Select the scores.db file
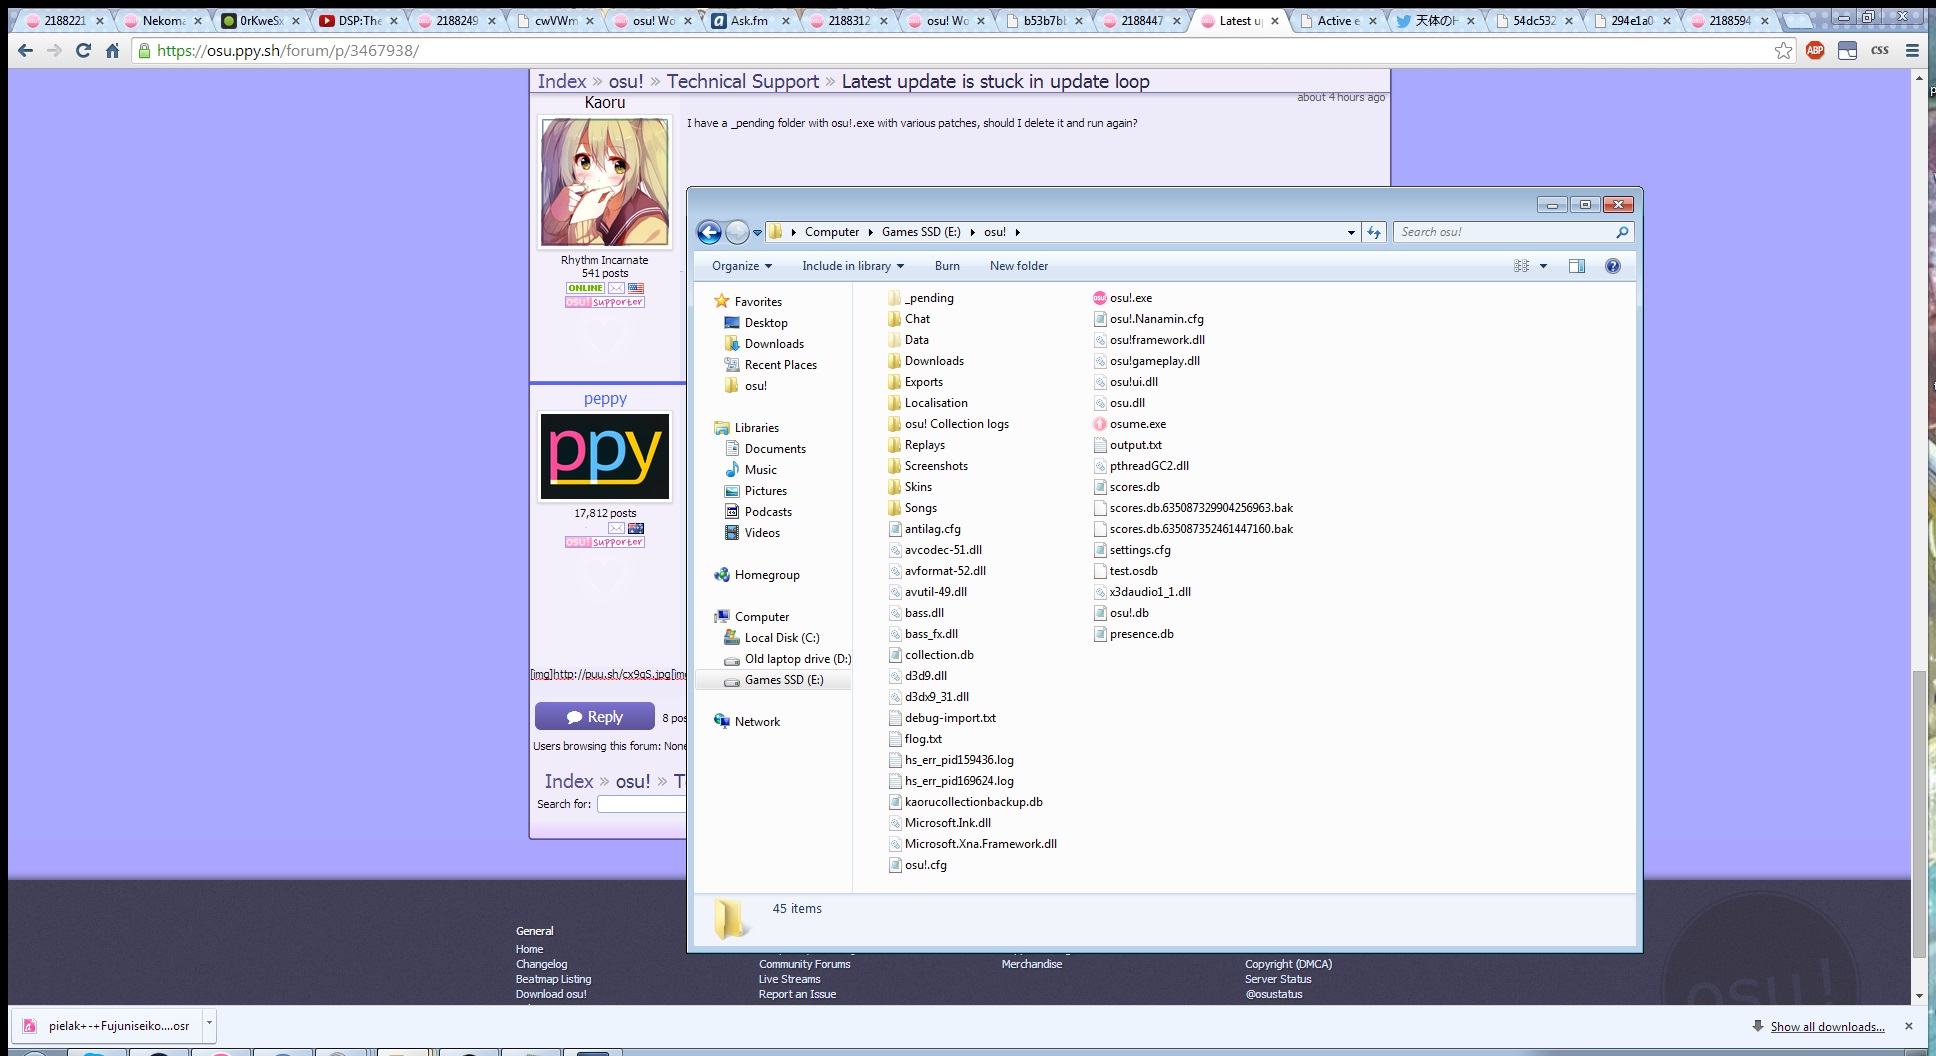This screenshot has width=1936, height=1056. (1127, 487)
